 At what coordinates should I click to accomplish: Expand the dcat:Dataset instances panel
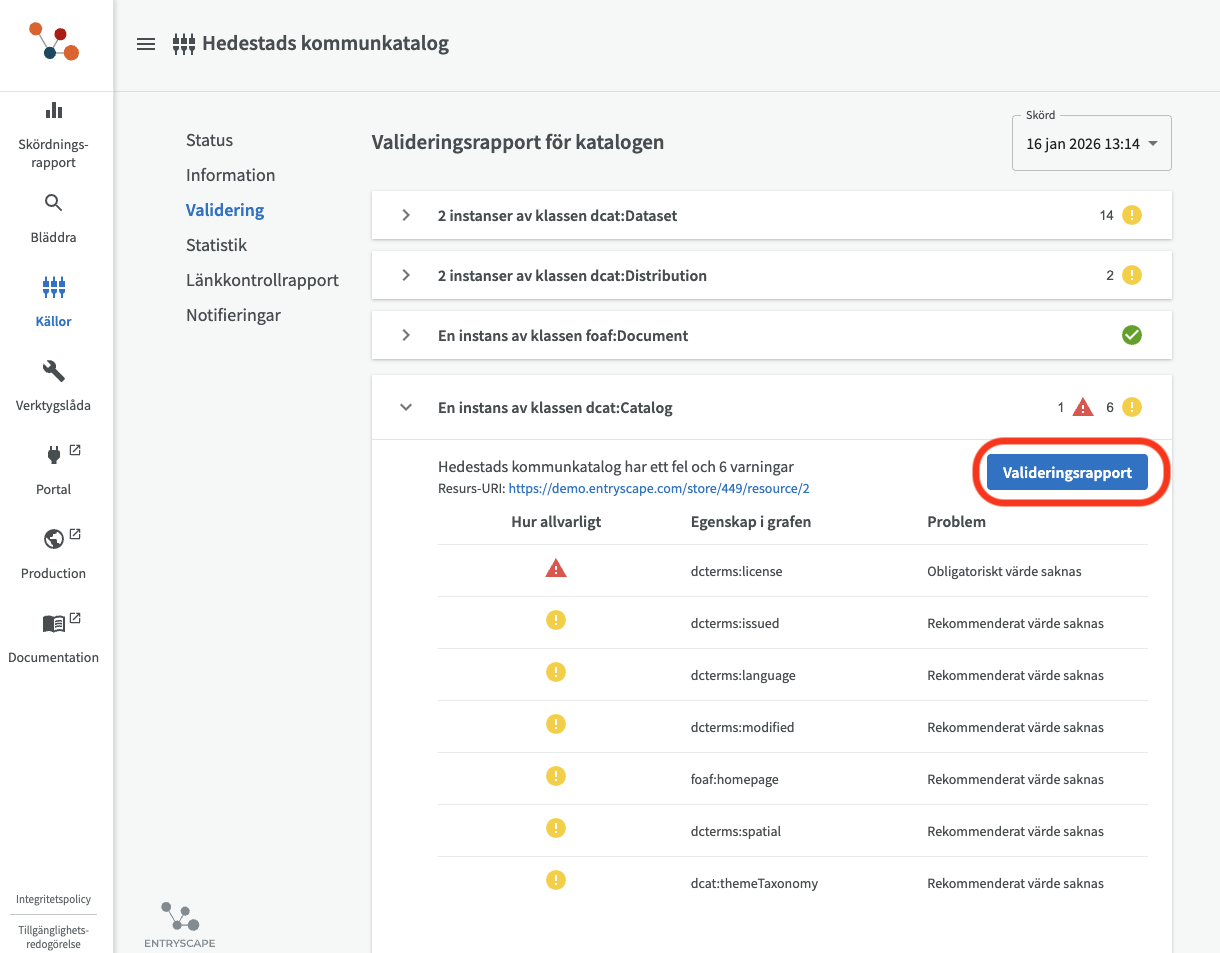click(406, 215)
